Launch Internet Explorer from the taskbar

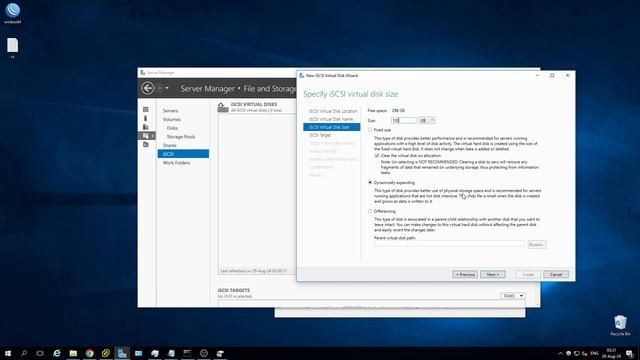point(57,353)
